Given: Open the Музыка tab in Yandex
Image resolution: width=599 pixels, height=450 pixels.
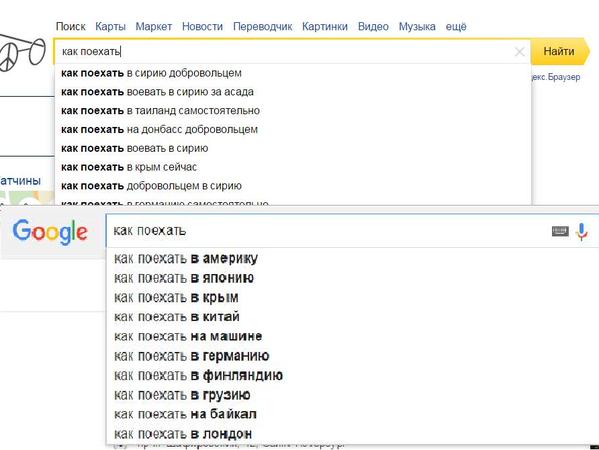Looking at the screenshot, I should (417, 26).
